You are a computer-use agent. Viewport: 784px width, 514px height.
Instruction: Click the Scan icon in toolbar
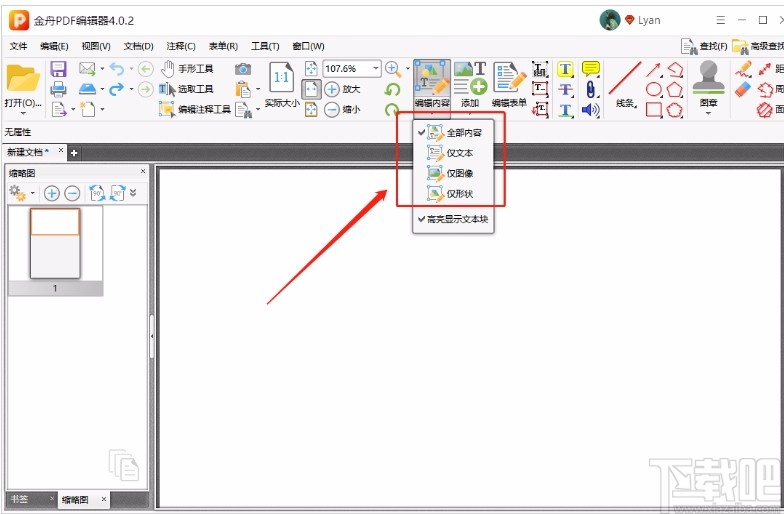[x=87, y=89]
